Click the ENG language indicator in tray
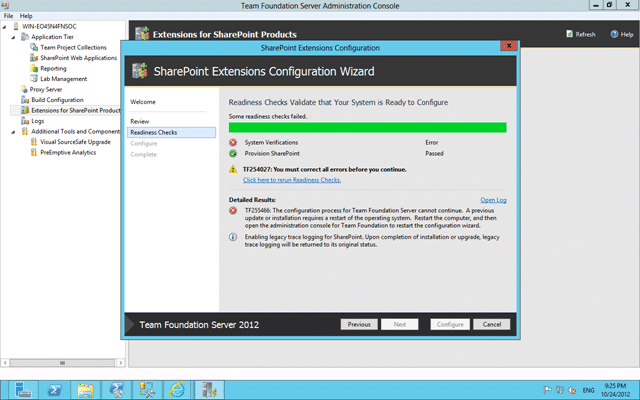 (x=588, y=390)
